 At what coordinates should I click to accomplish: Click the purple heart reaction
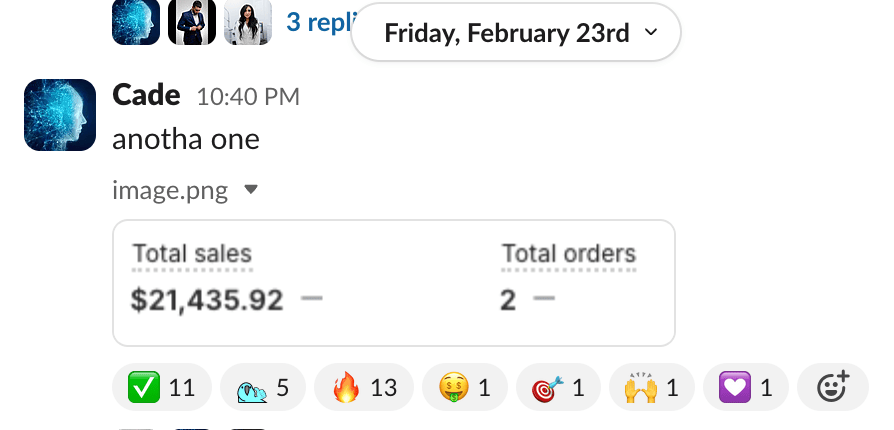tap(745, 387)
